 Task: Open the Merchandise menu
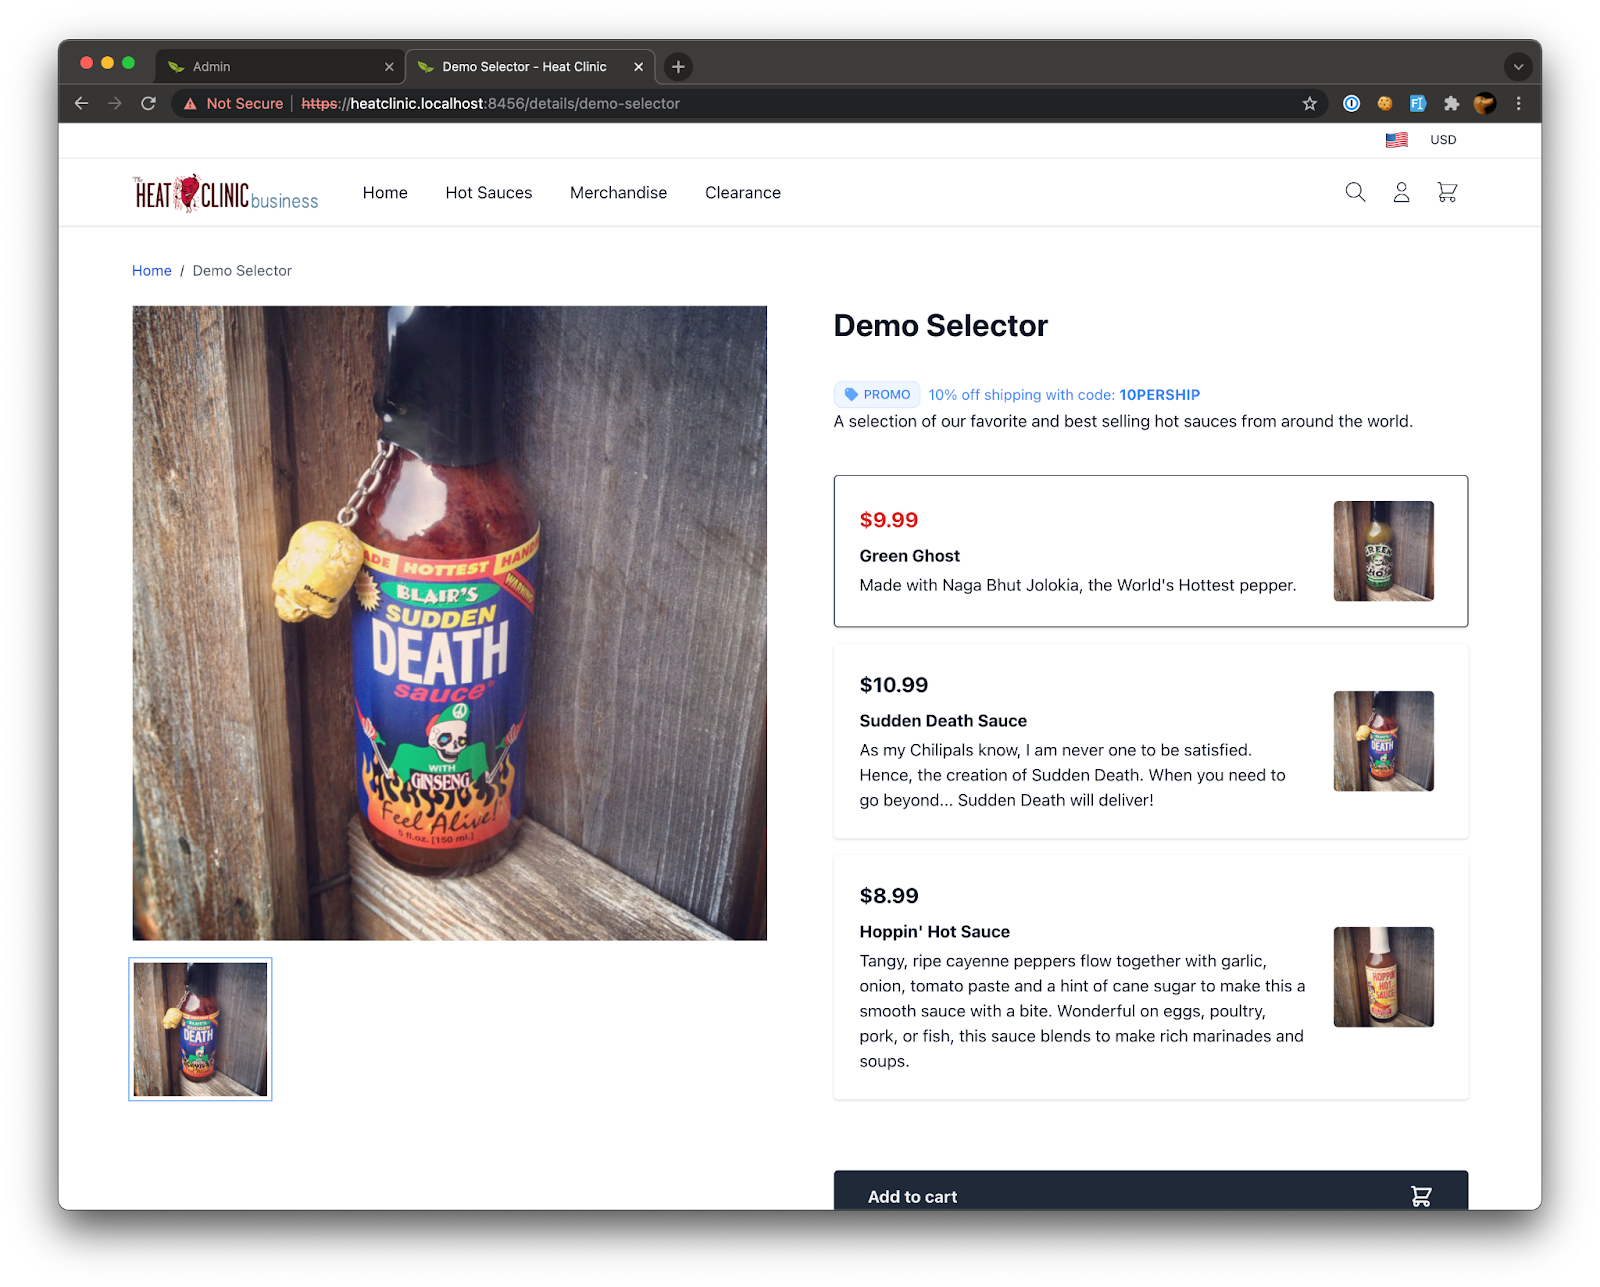[618, 193]
